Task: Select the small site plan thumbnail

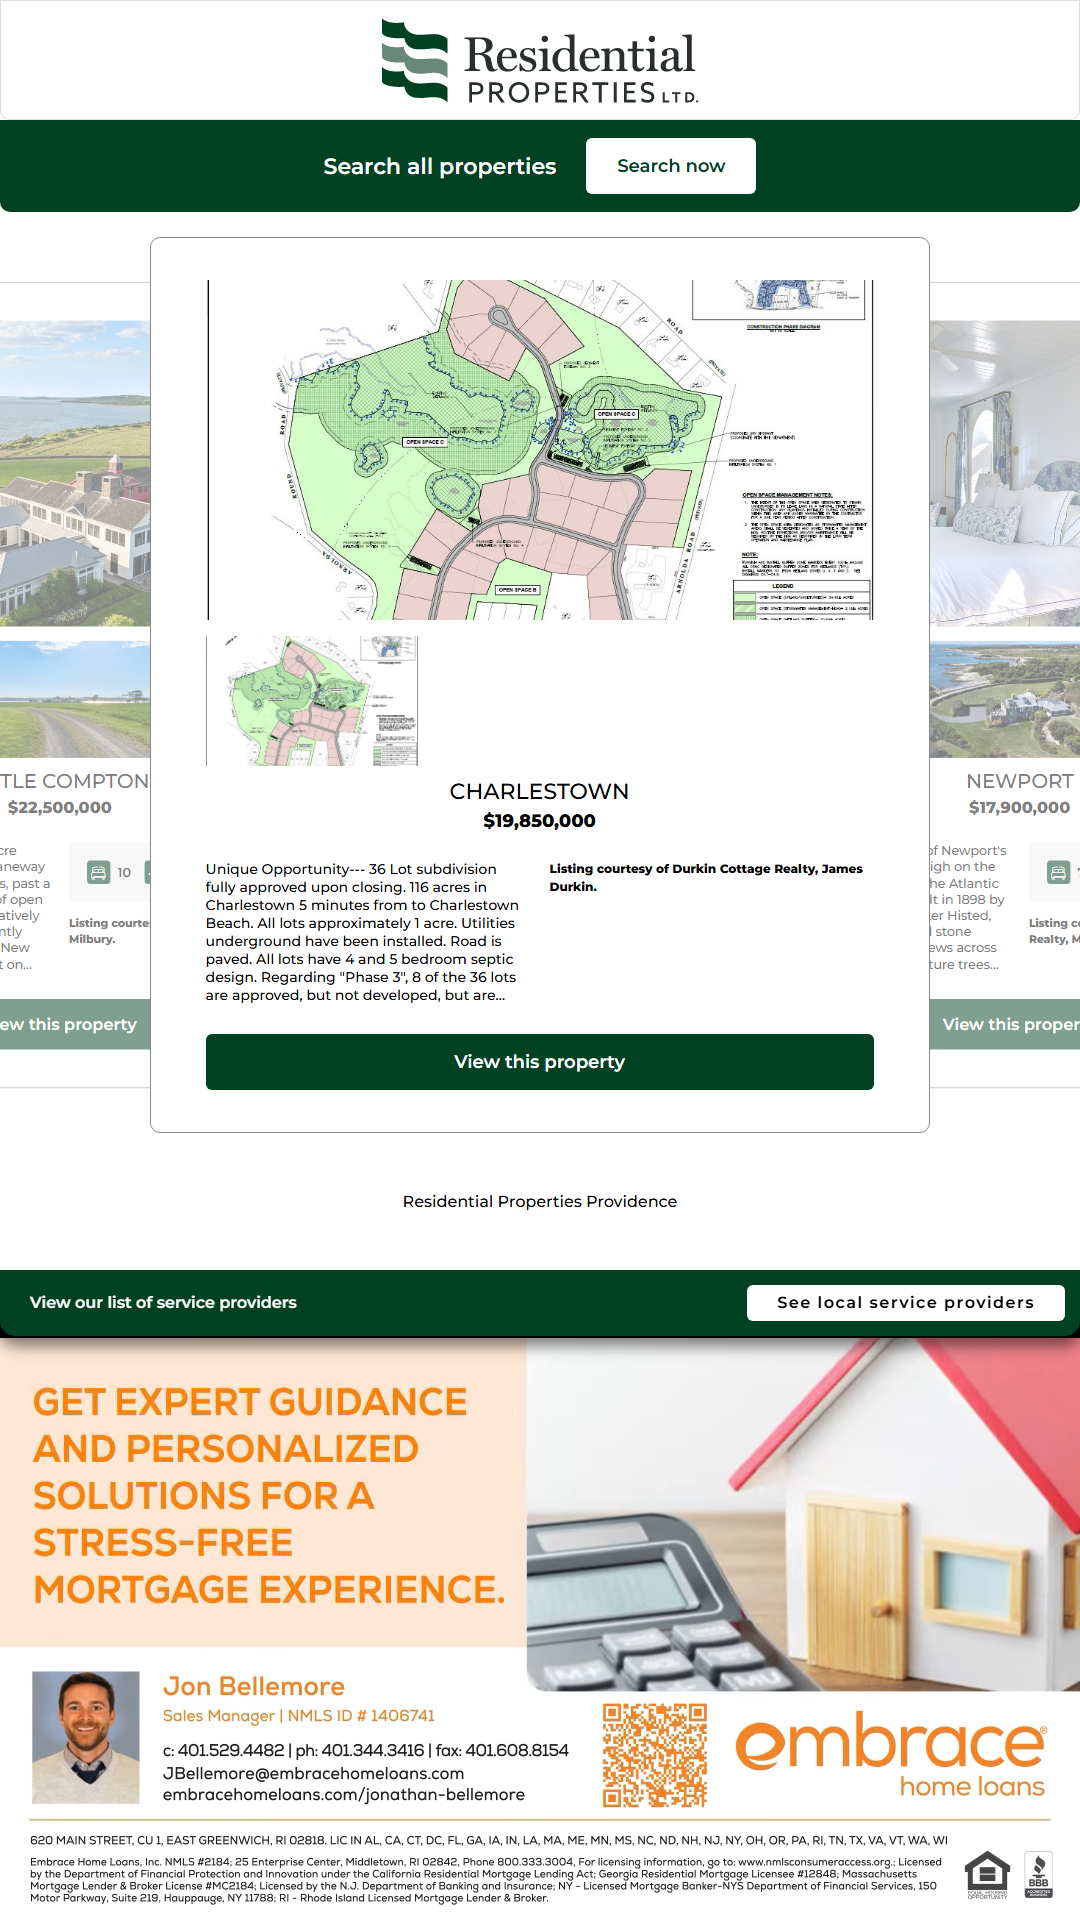Action: click(x=312, y=701)
